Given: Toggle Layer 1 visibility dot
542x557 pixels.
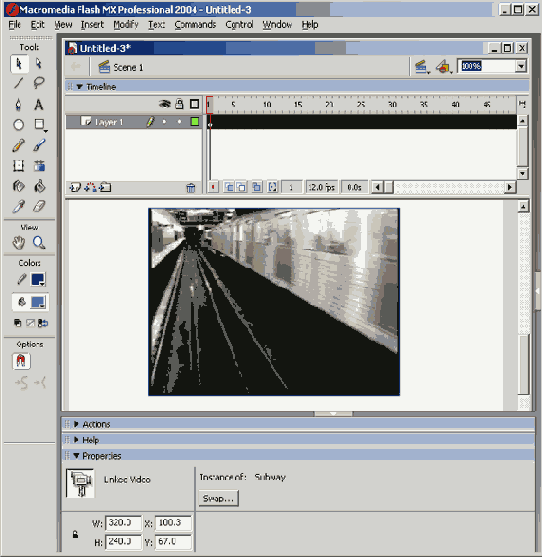Looking at the screenshot, I should (x=164, y=122).
